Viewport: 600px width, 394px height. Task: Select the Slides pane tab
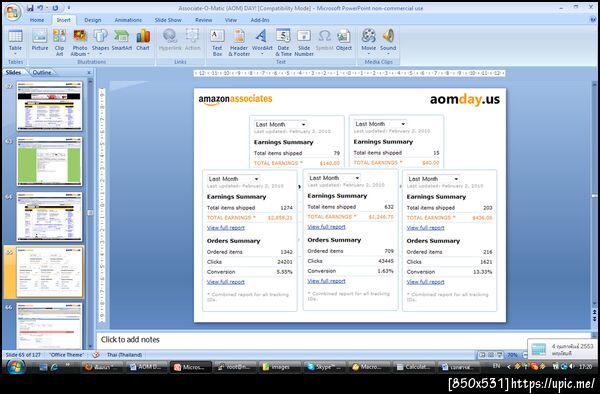tap(14, 72)
